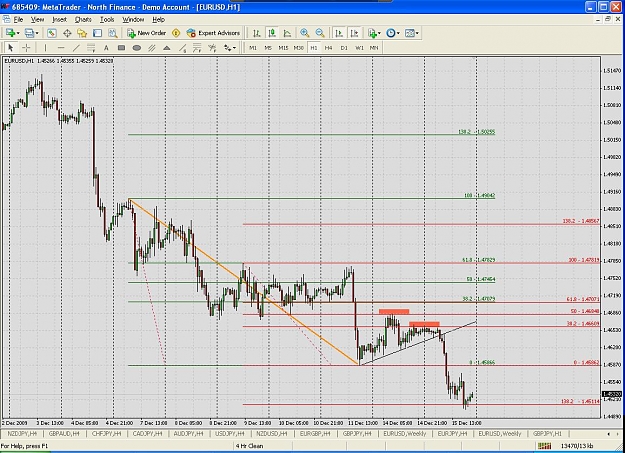Screen dimensions: 625x453
Task: Select the Andrews Pitchfork lines tool
Action: pos(151,48)
